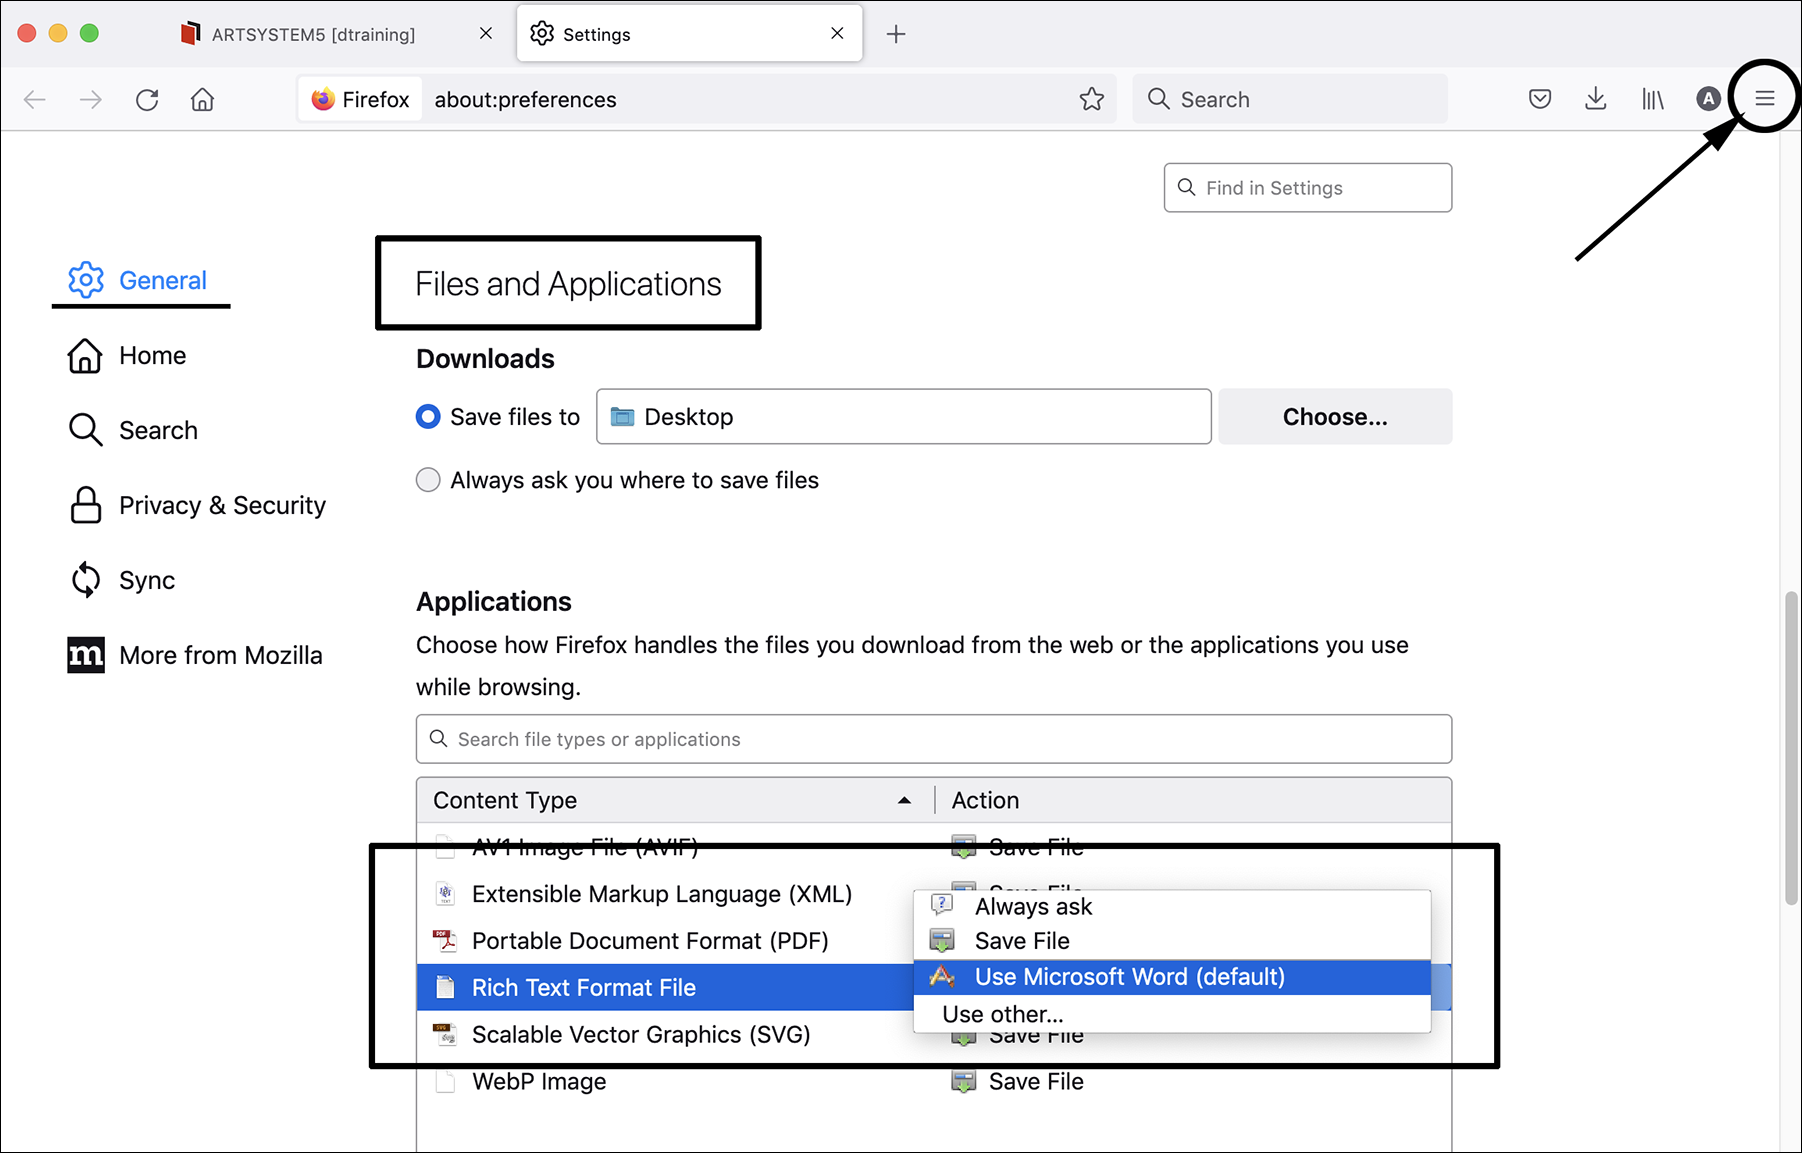The height and width of the screenshot is (1153, 1802).
Task: Switch to the ARTSYSTEM5 [dtraining] tab
Action: pos(313,34)
